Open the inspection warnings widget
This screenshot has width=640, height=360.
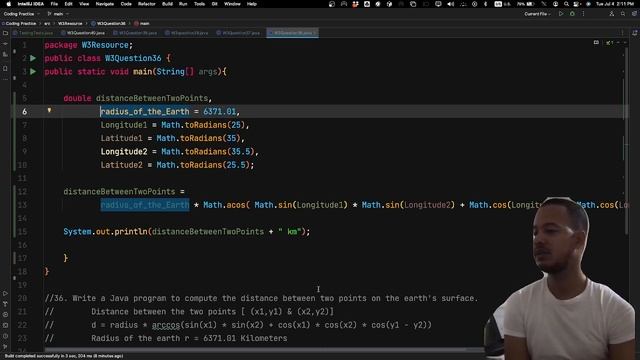pyautogui.click(x=609, y=42)
